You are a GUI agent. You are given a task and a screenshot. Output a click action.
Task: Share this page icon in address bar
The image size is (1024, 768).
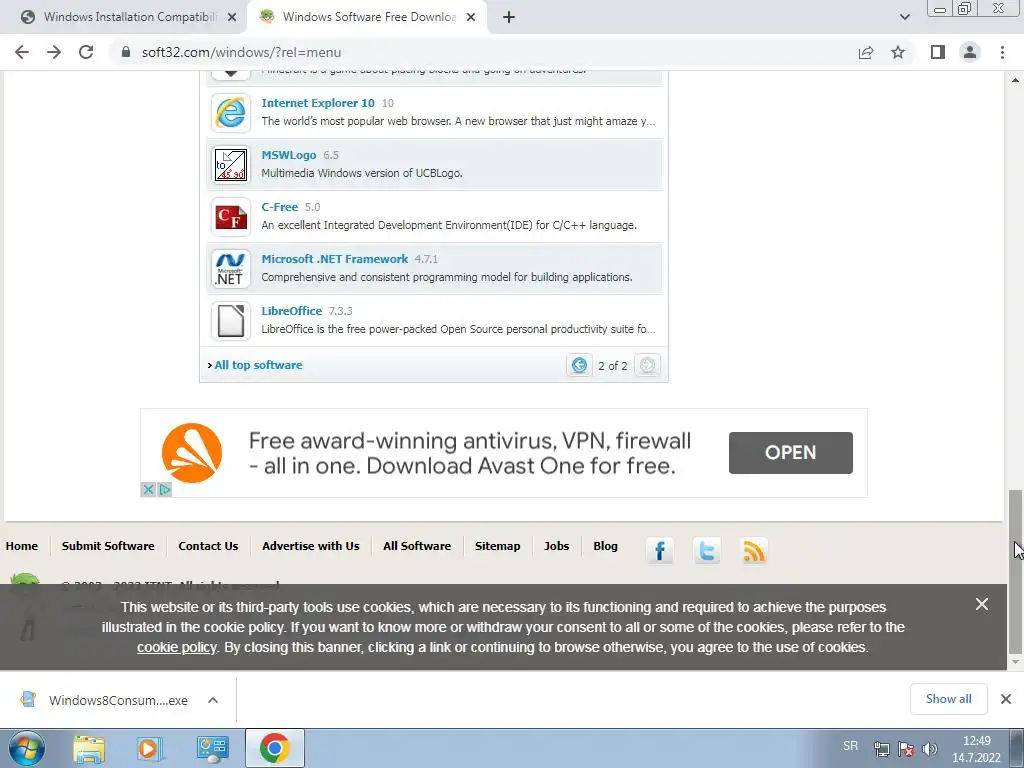pyautogui.click(x=866, y=52)
